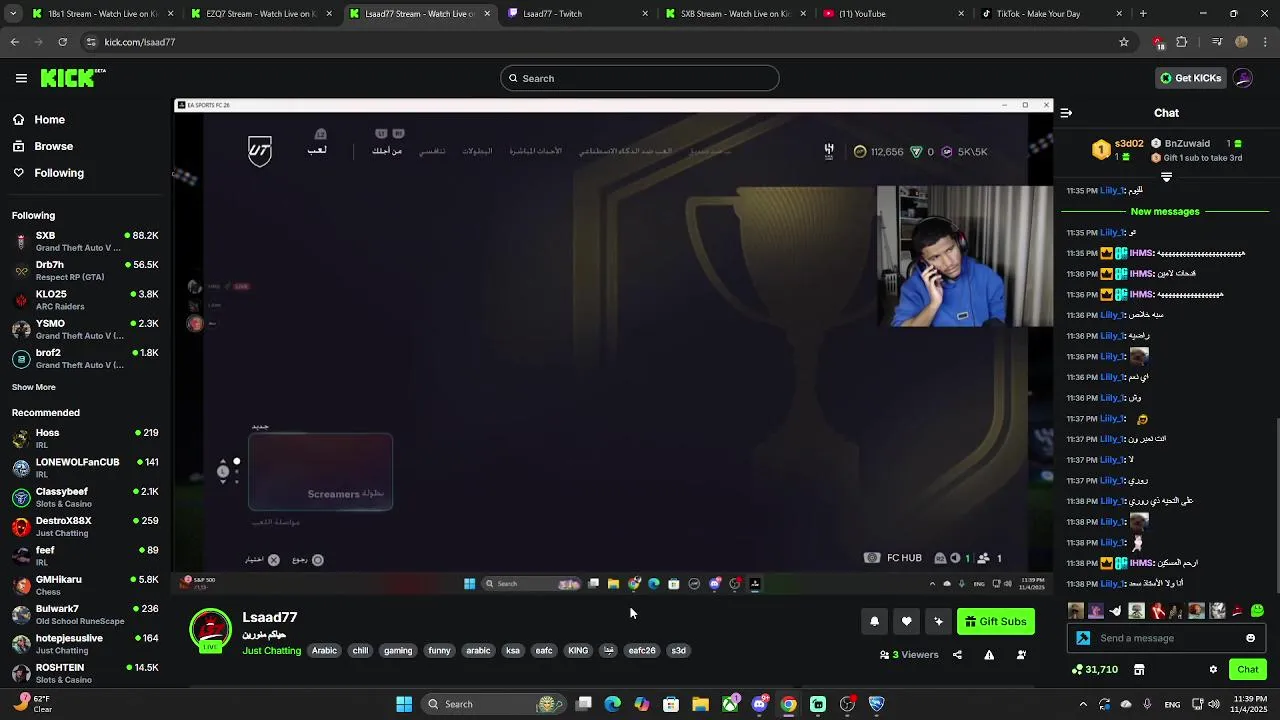This screenshot has width=1280, height=720.
Task: Open chat settings gear
Action: click(1213, 669)
